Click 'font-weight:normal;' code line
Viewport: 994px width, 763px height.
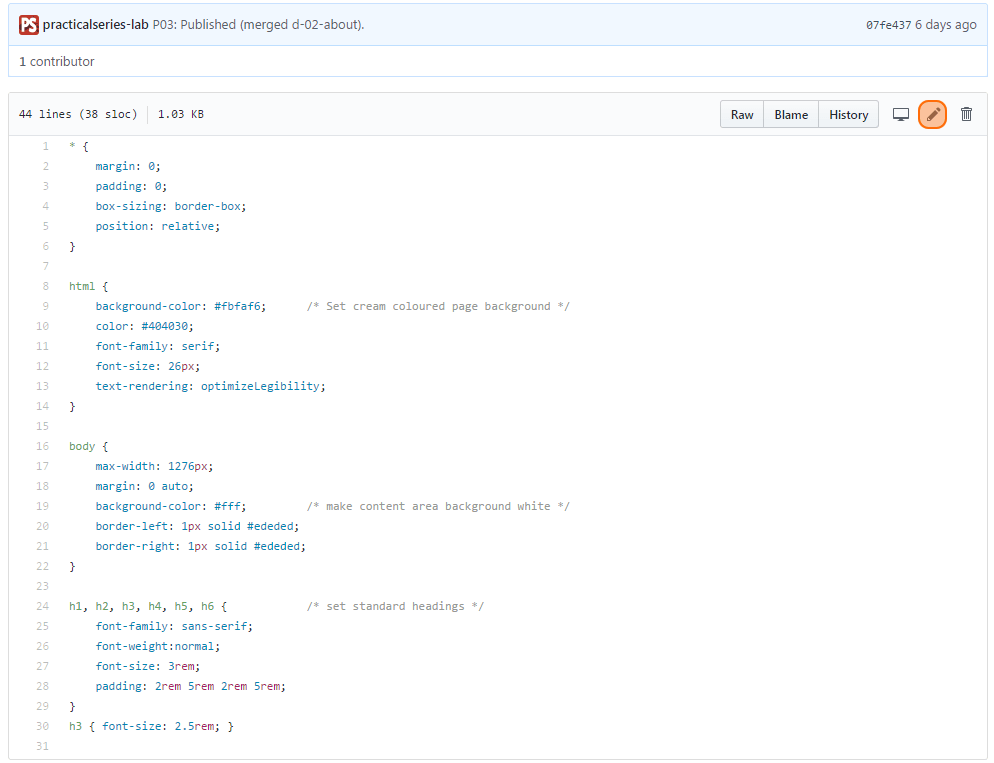pyautogui.click(x=158, y=646)
